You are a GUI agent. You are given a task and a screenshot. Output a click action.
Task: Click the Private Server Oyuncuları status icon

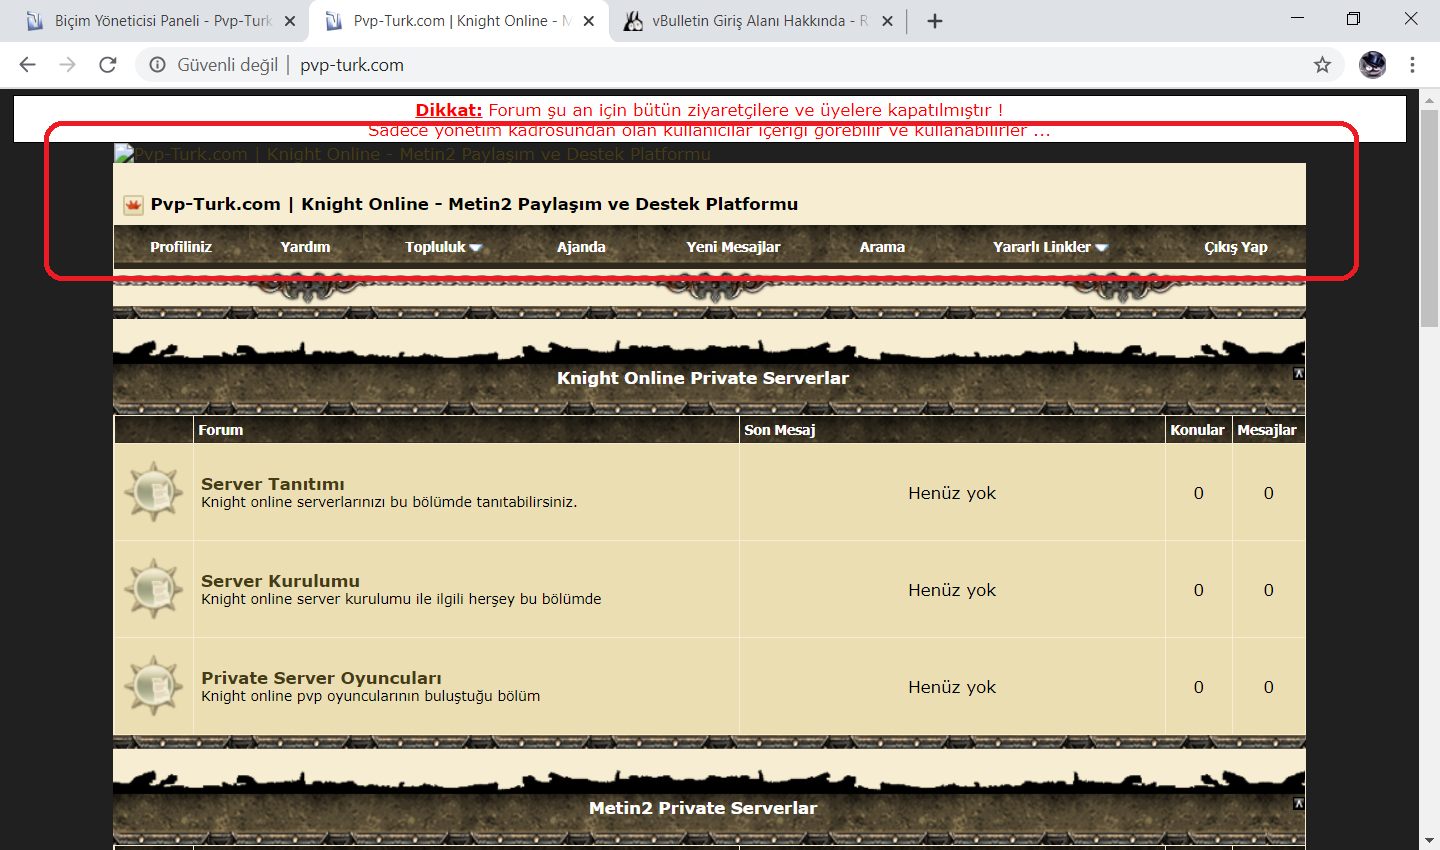tap(153, 685)
